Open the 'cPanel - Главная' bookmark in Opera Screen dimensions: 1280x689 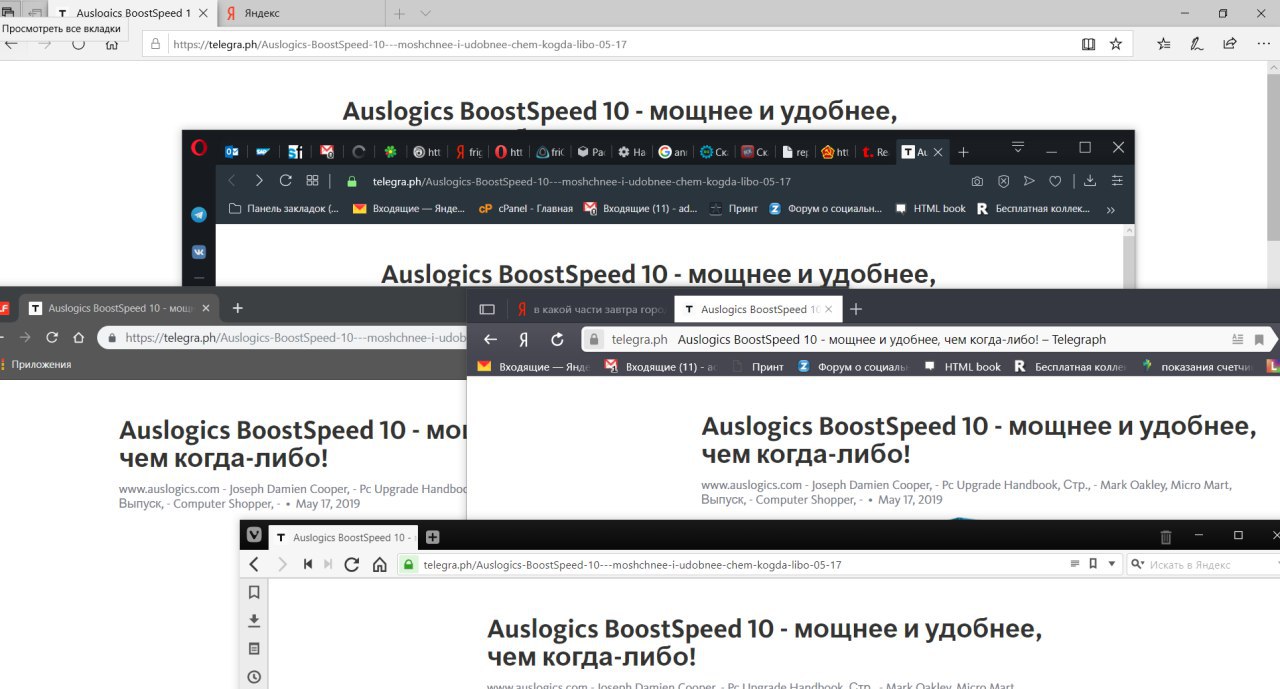[x=526, y=209]
